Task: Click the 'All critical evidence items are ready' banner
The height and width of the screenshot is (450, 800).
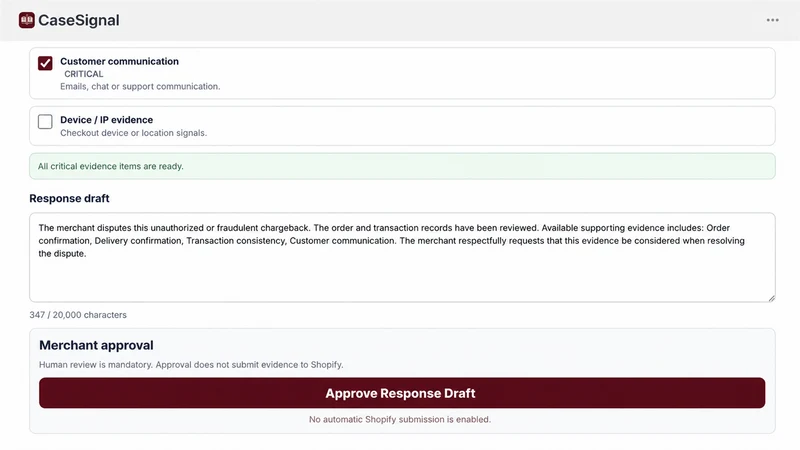Action: pyautogui.click(x=402, y=166)
